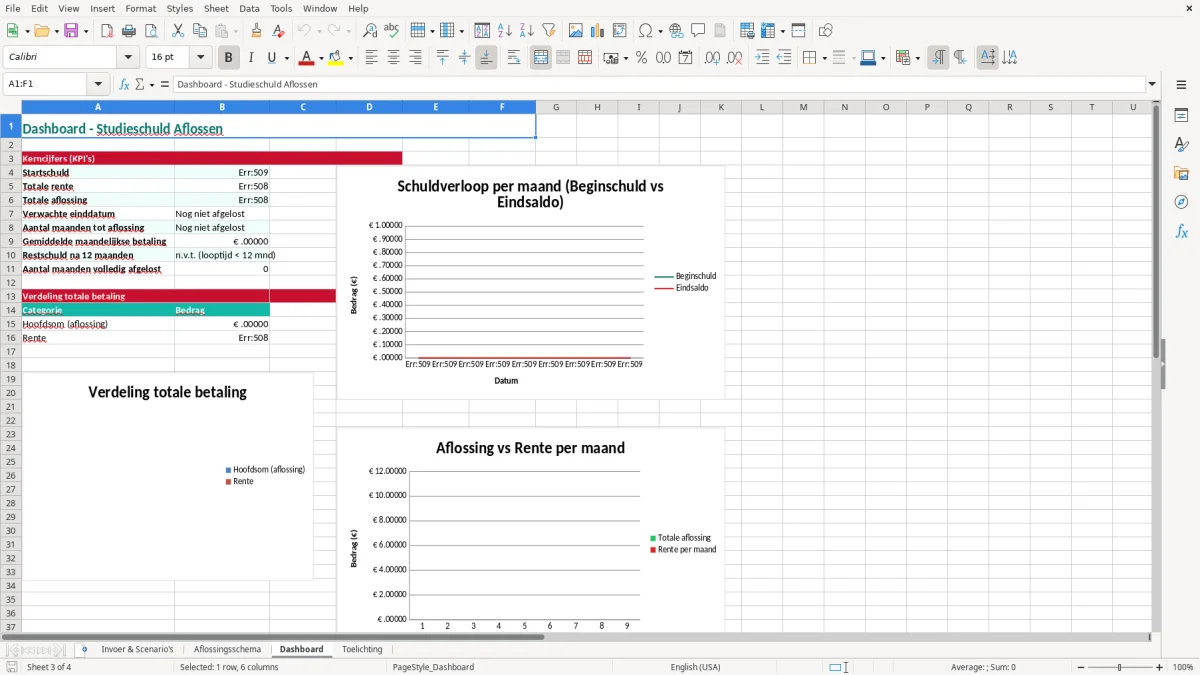
Task: Click the Export as PDF icon
Action: [107, 31]
